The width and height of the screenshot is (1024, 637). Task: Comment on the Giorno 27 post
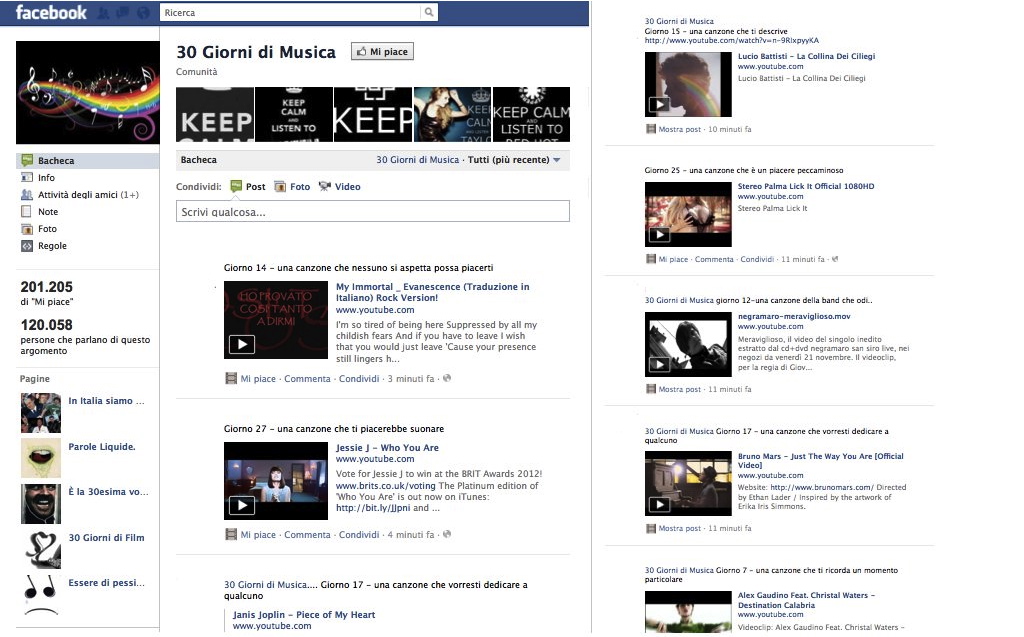[307, 535]
